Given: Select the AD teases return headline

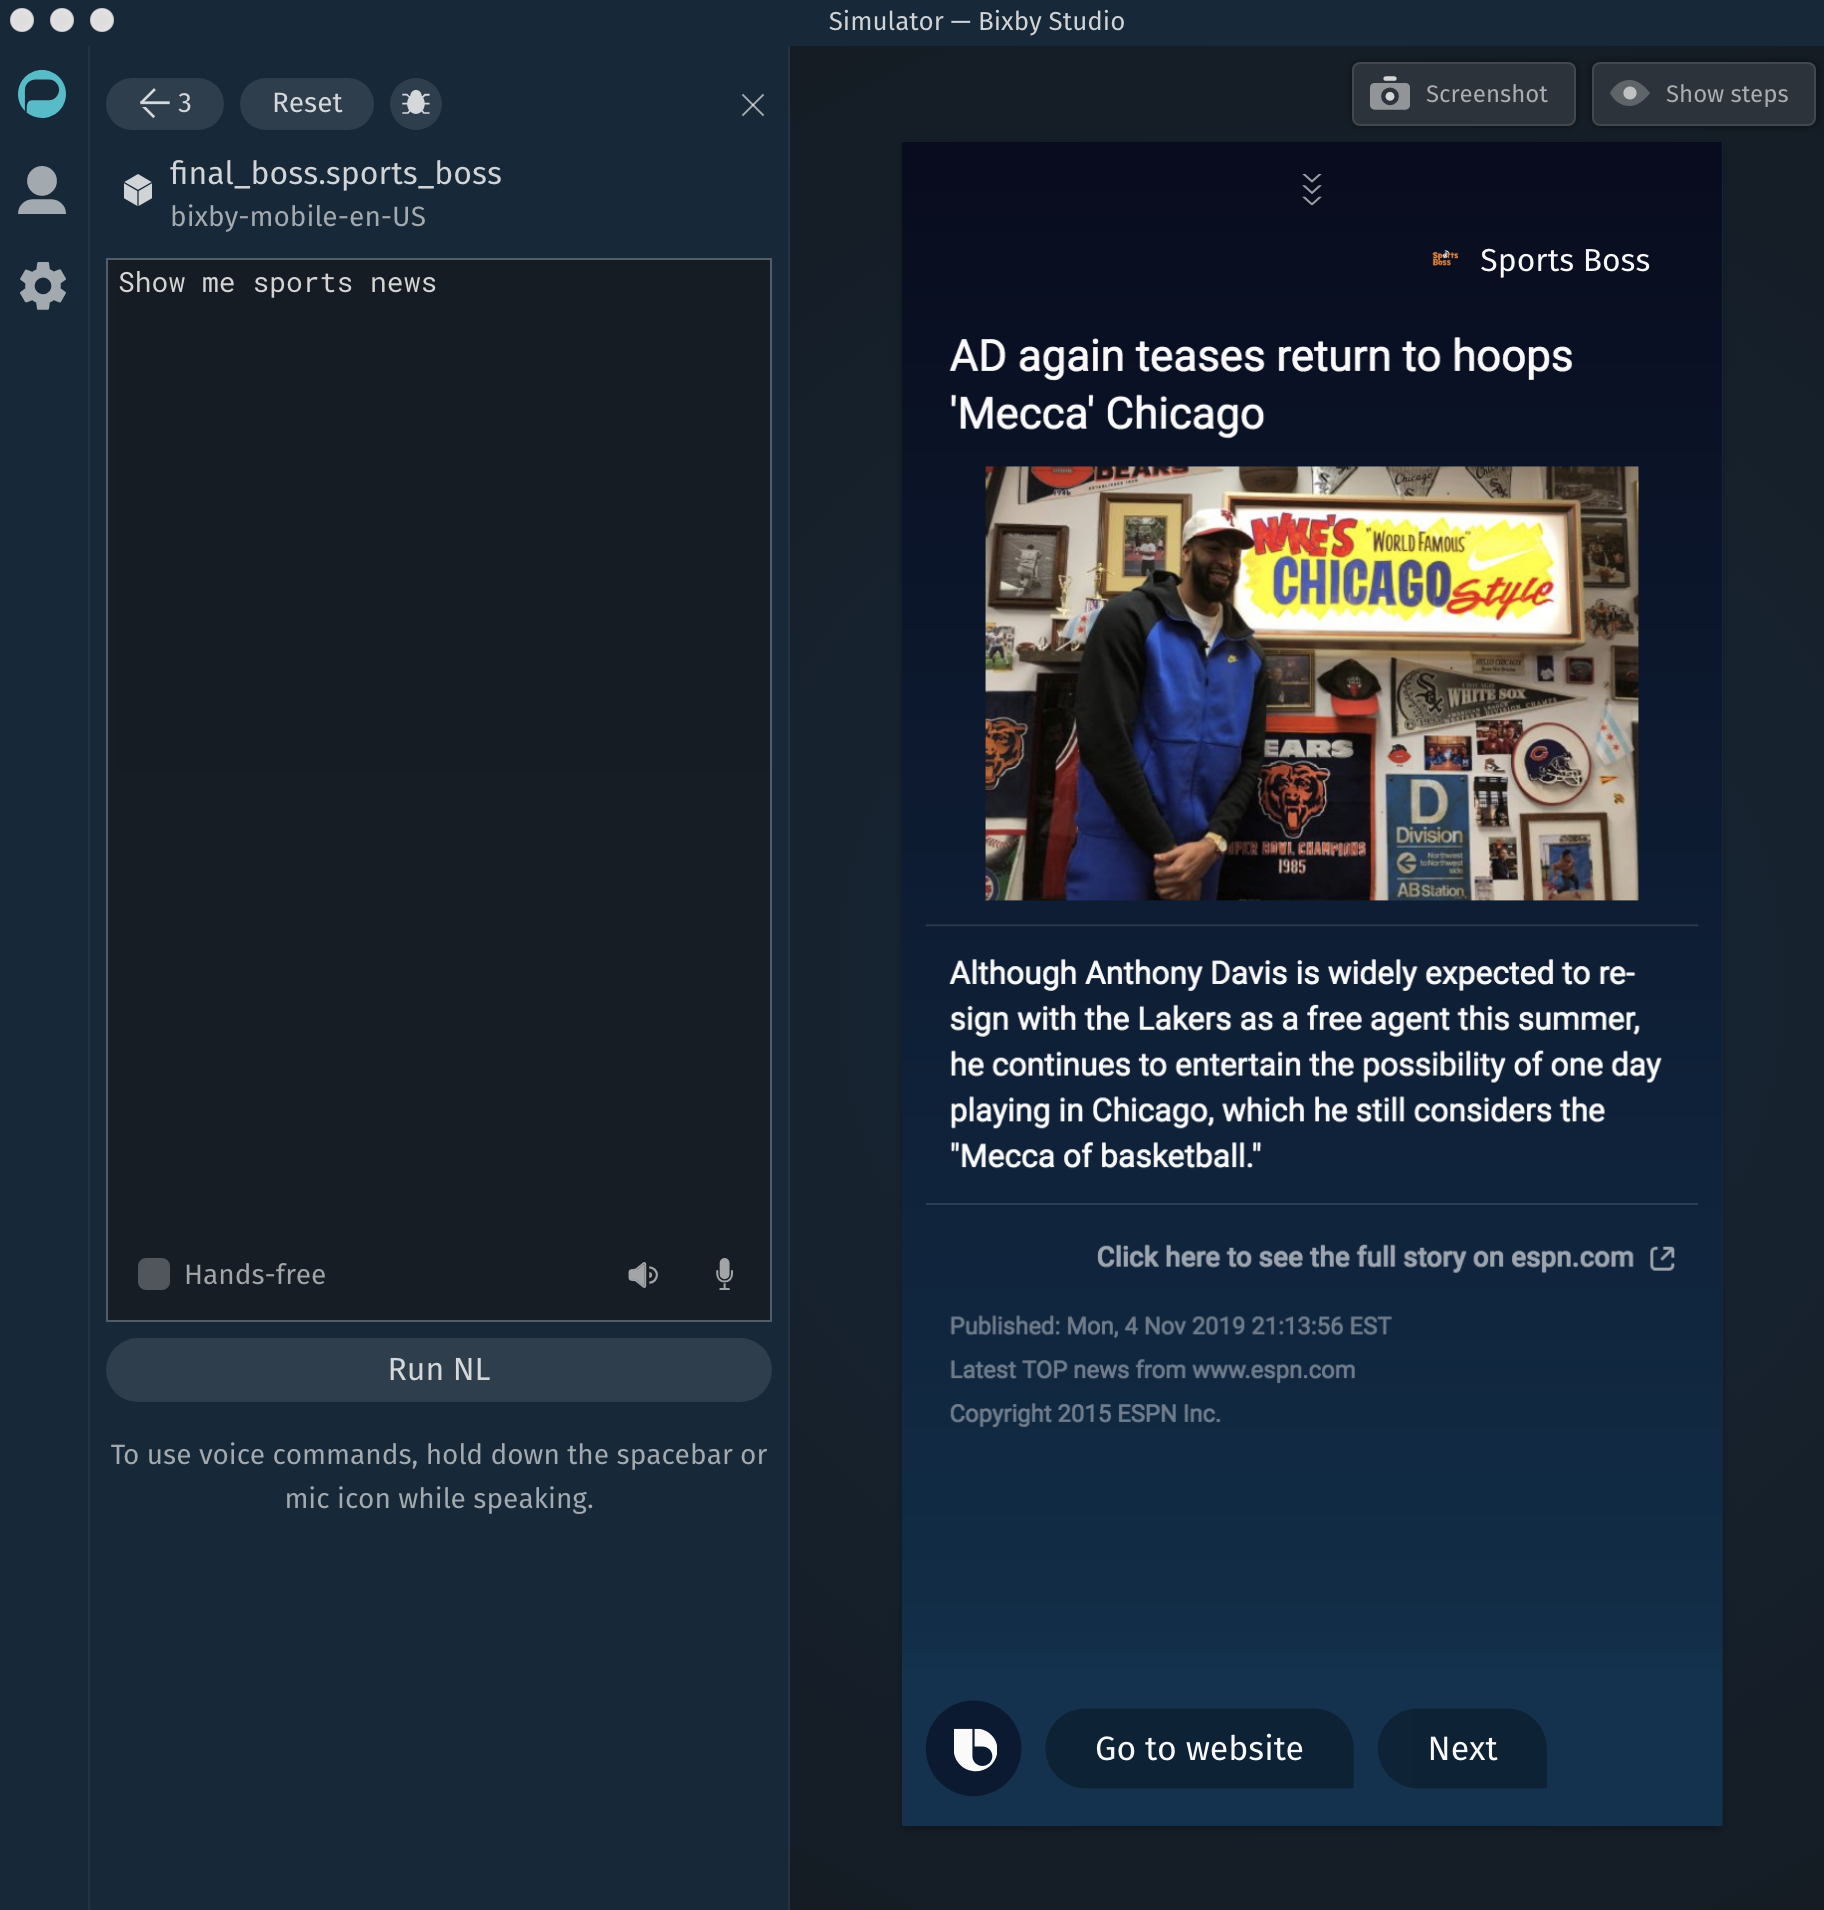Looking at the screenshot, I should pos(1261,385).
